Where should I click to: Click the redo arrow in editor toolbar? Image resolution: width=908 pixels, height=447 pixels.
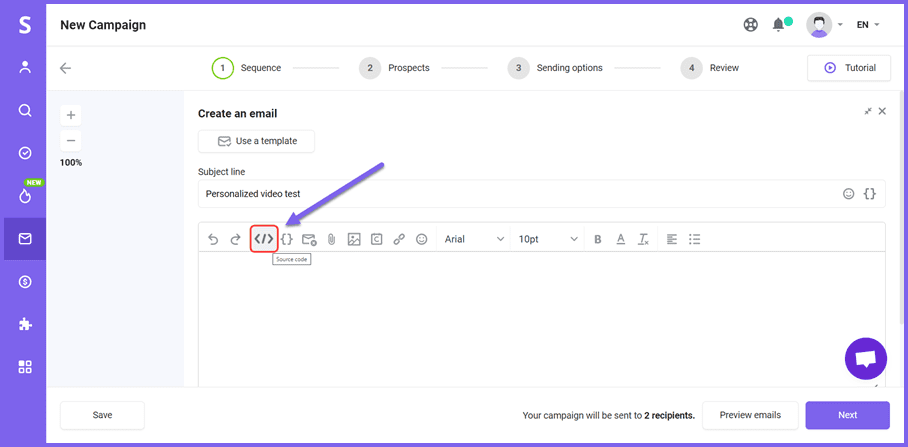pos(236,239)
